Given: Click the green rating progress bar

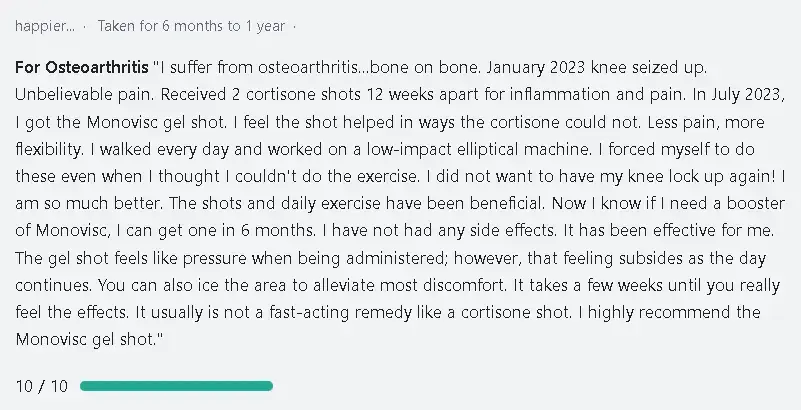Looking at the screenshot, I should click(176, 386).
